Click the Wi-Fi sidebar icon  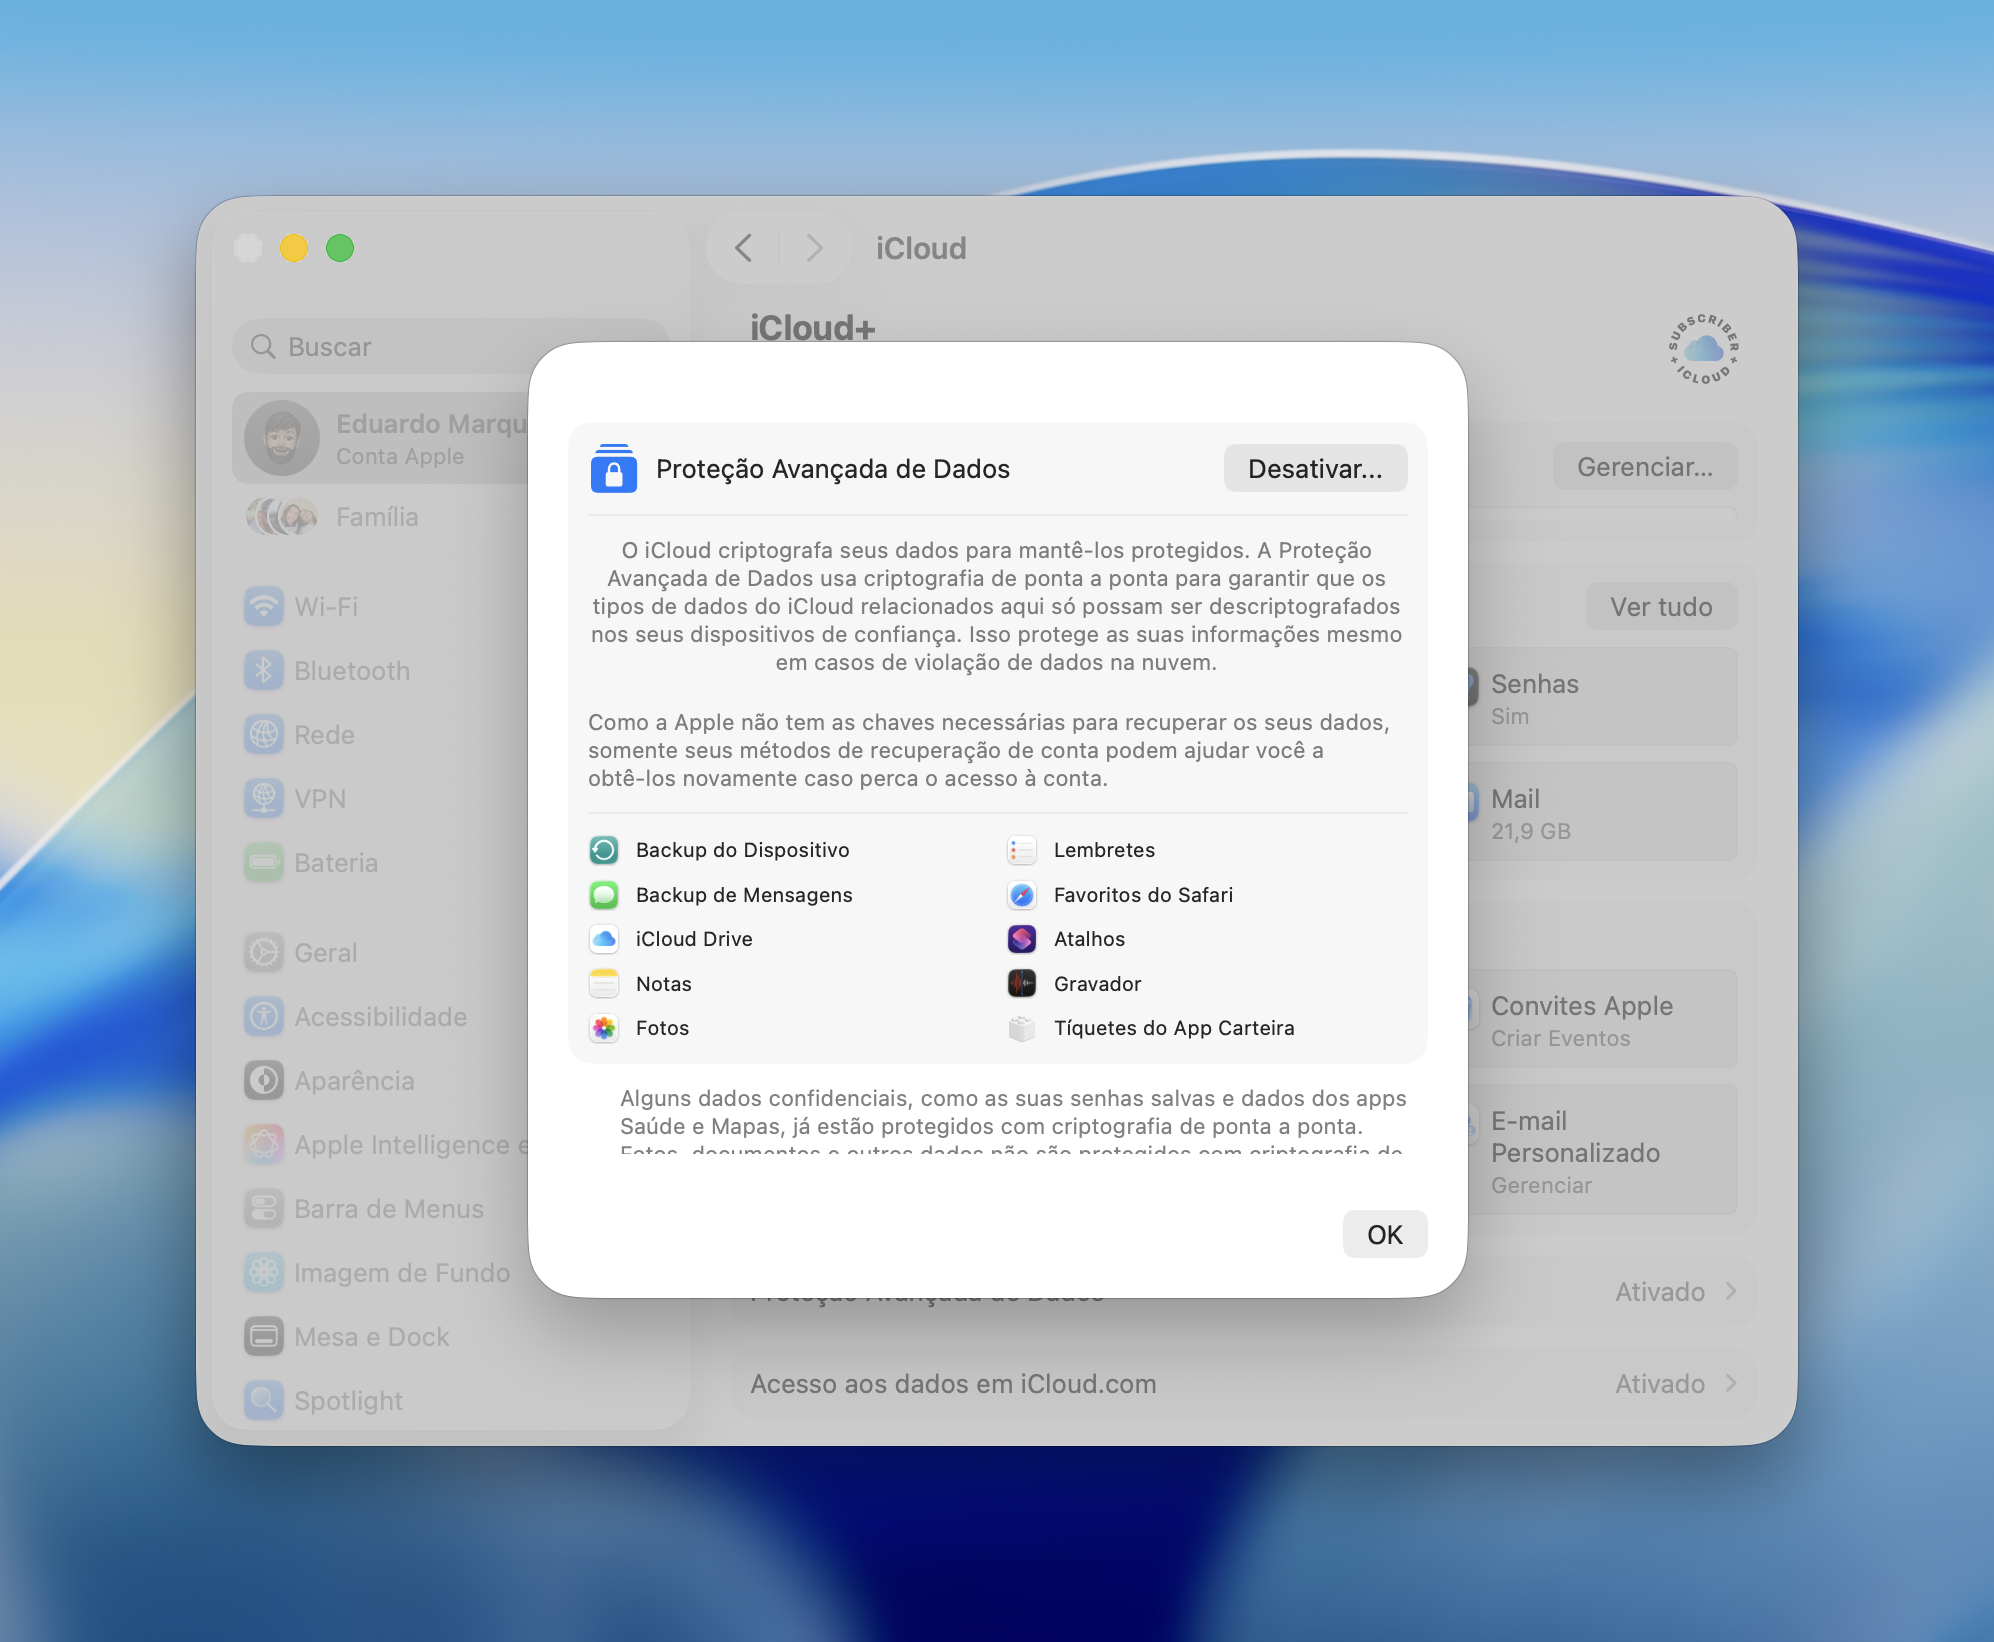click(x=264, y=607)
